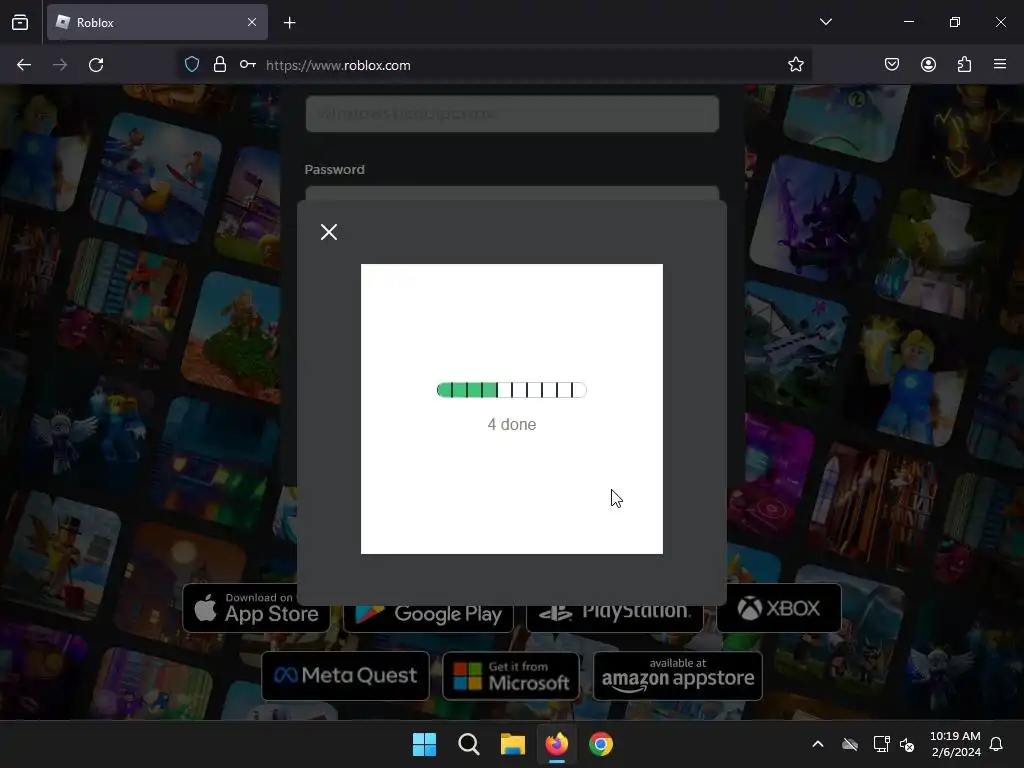
Task: Open the Firefox View button
Action: [x=20, y=22]
